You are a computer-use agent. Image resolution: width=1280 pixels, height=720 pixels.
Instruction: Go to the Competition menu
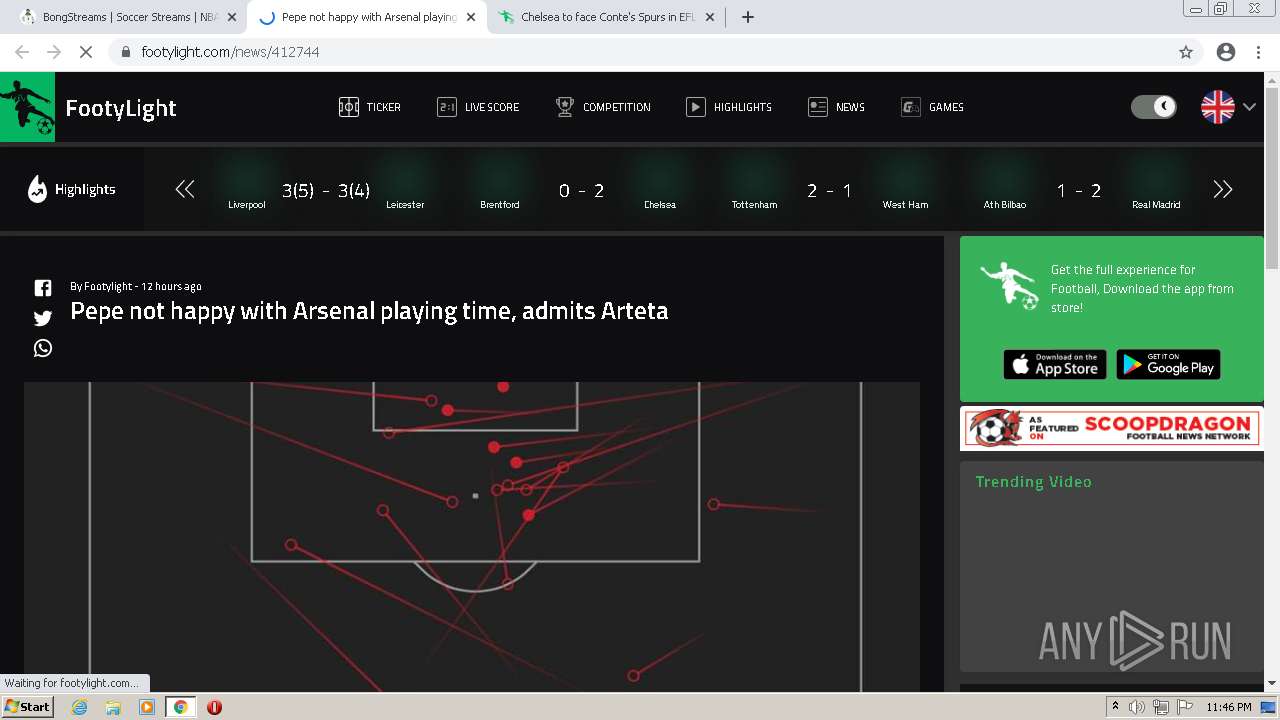(603, 107)
